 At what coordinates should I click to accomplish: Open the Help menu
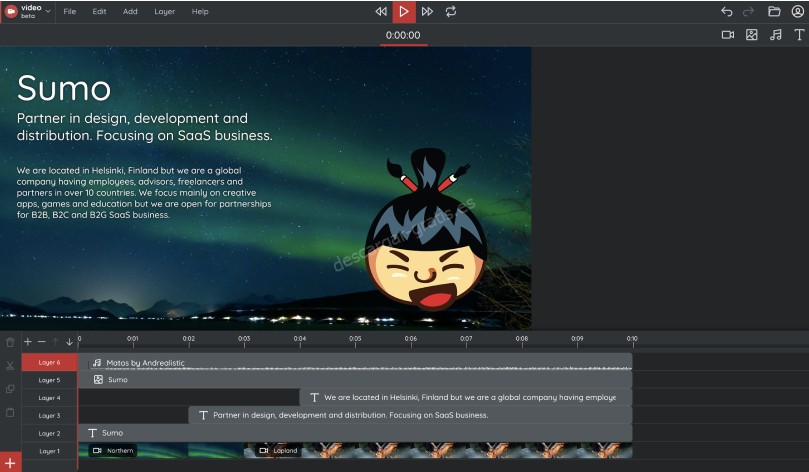(200, 12)
